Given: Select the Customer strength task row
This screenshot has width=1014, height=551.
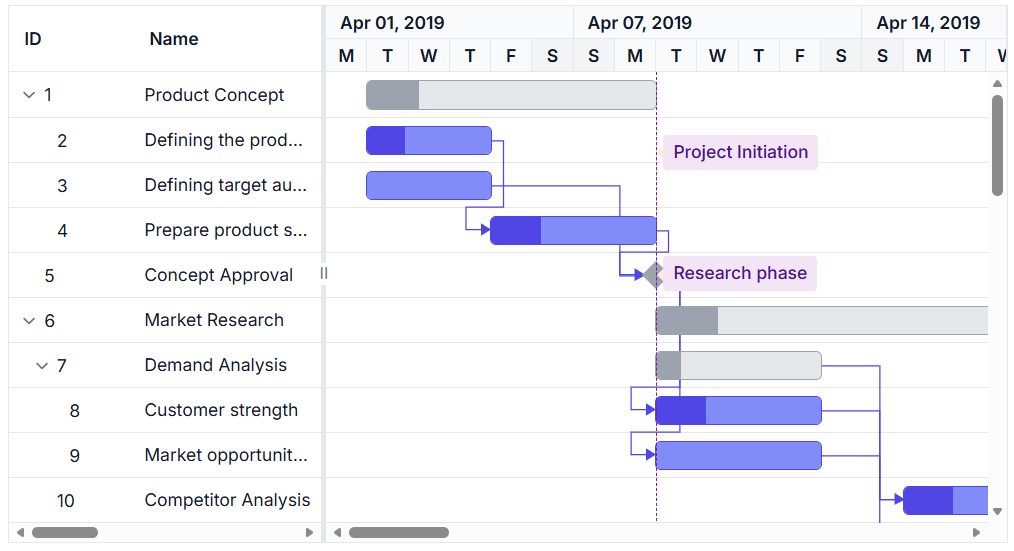Looking at the screenshot, I should [165, 411].
